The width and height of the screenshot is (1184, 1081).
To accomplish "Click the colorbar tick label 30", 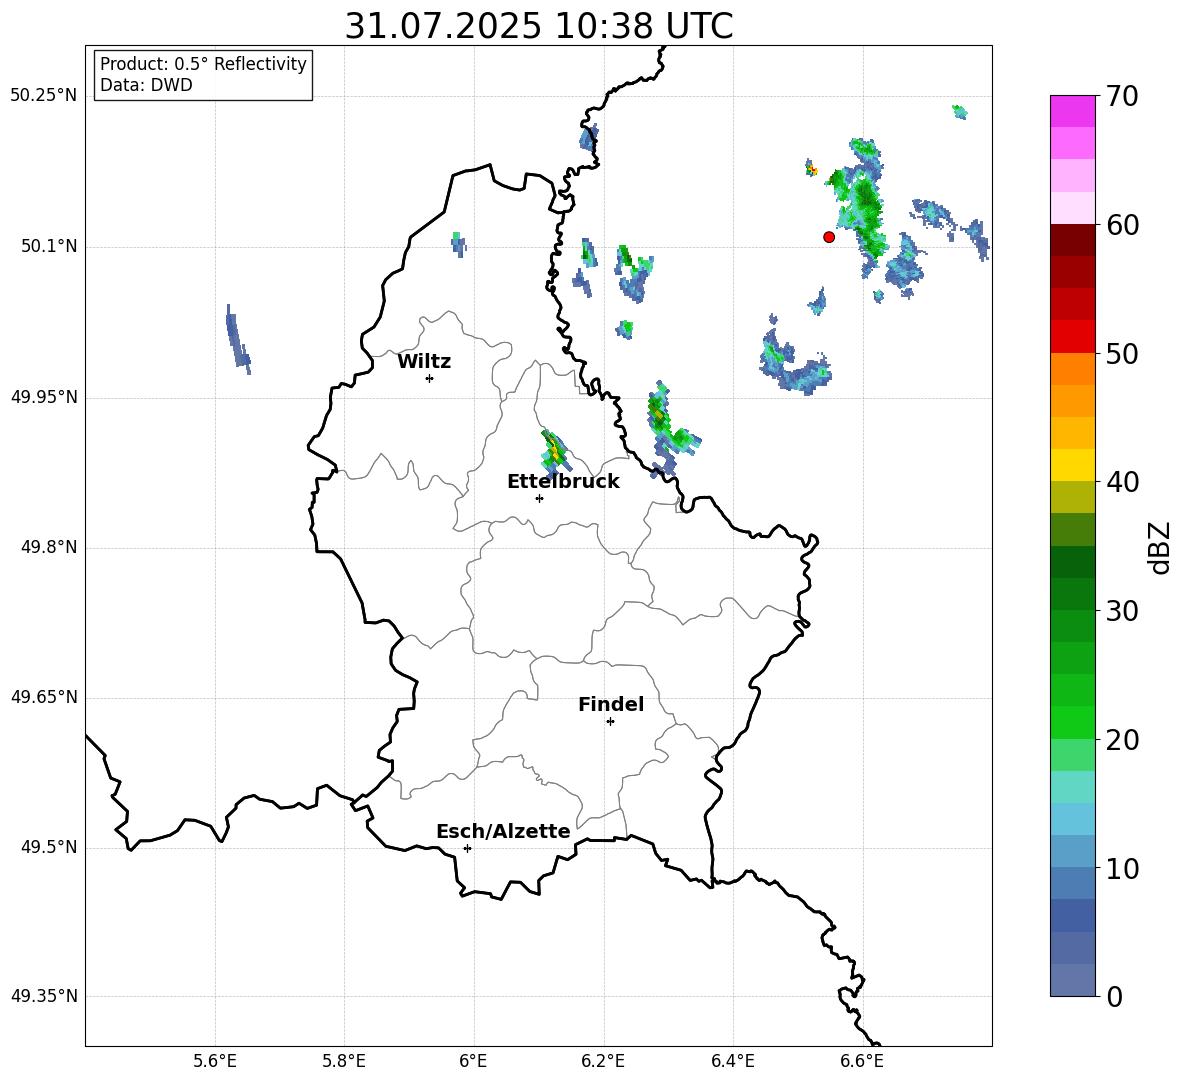I will [1122, 611].
